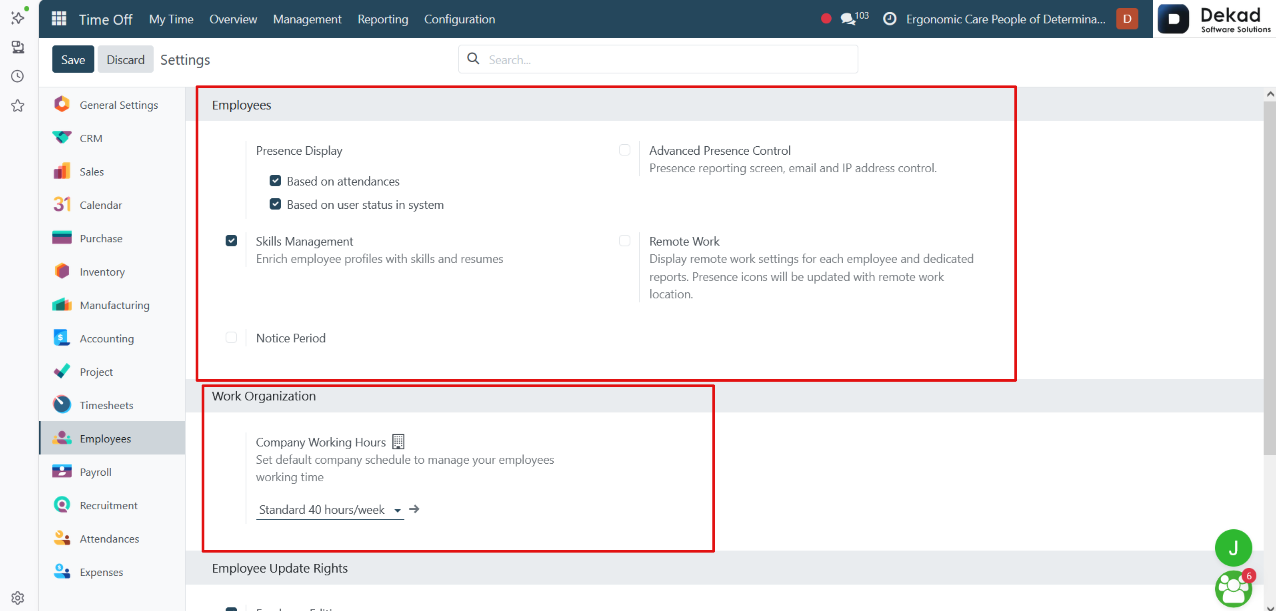Click the Recruitment app icon
The image size is (1276, 611).
pyautogui.click(x=62, y=505)
